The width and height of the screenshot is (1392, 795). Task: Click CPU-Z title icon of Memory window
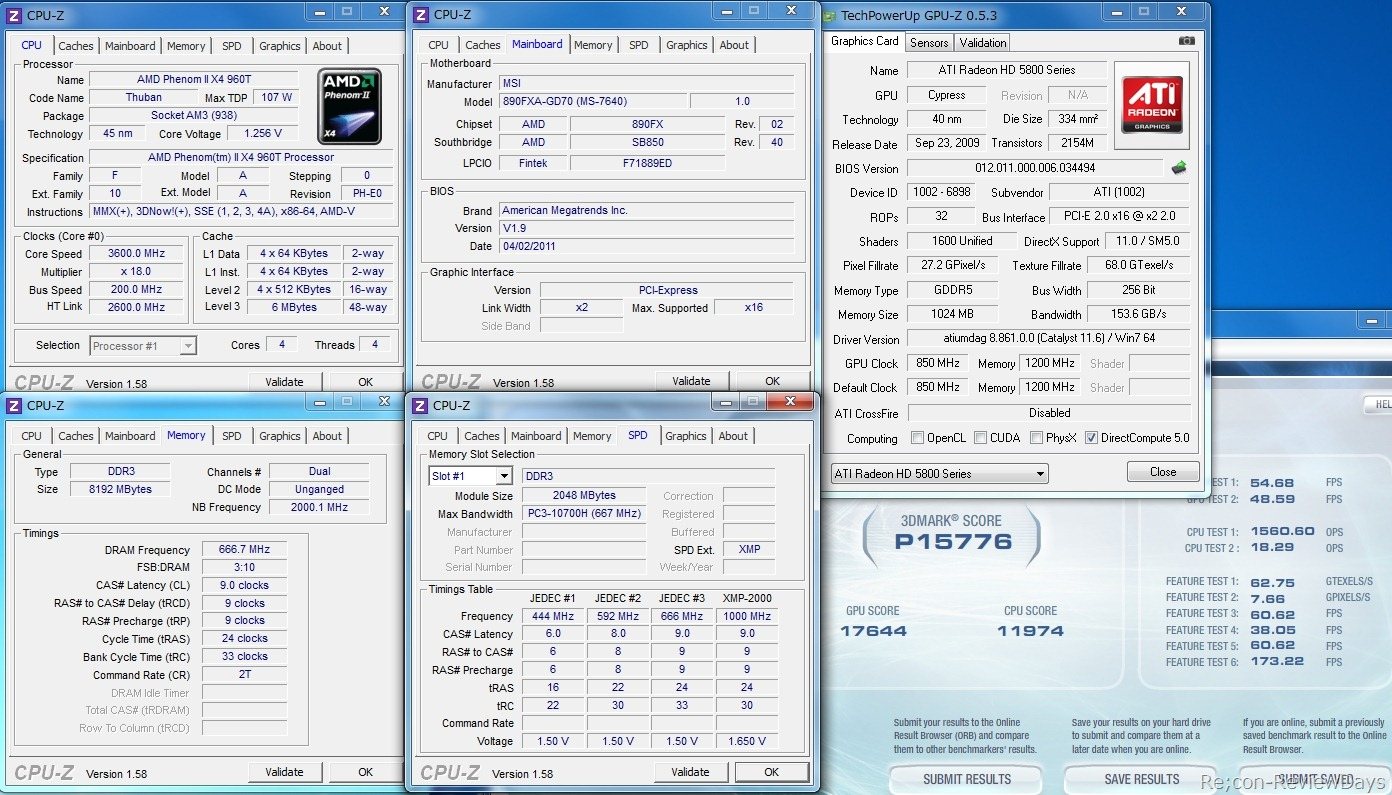click(14, 405)
